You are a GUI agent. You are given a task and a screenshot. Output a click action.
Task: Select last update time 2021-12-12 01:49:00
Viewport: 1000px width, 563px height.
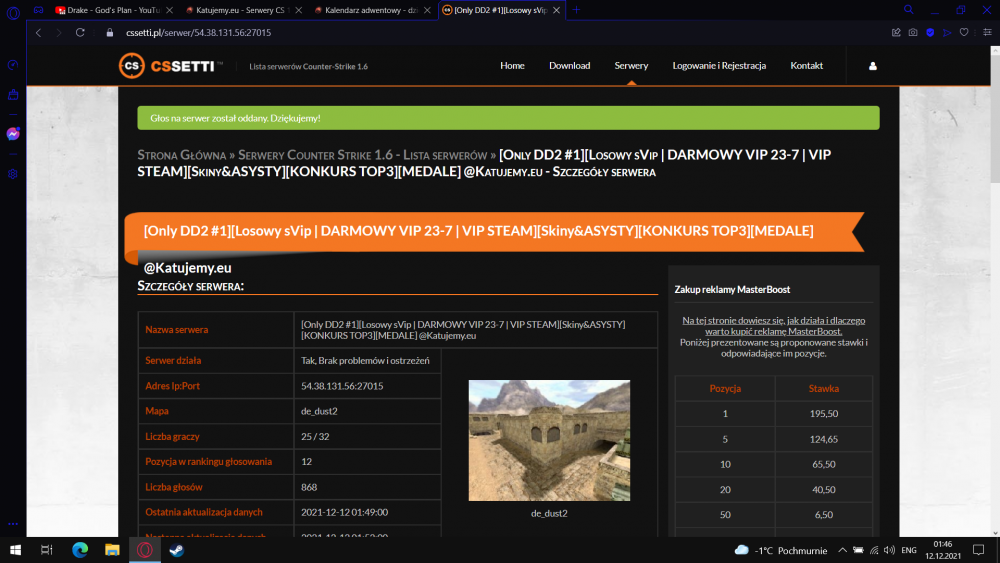(x=344, y=512)
